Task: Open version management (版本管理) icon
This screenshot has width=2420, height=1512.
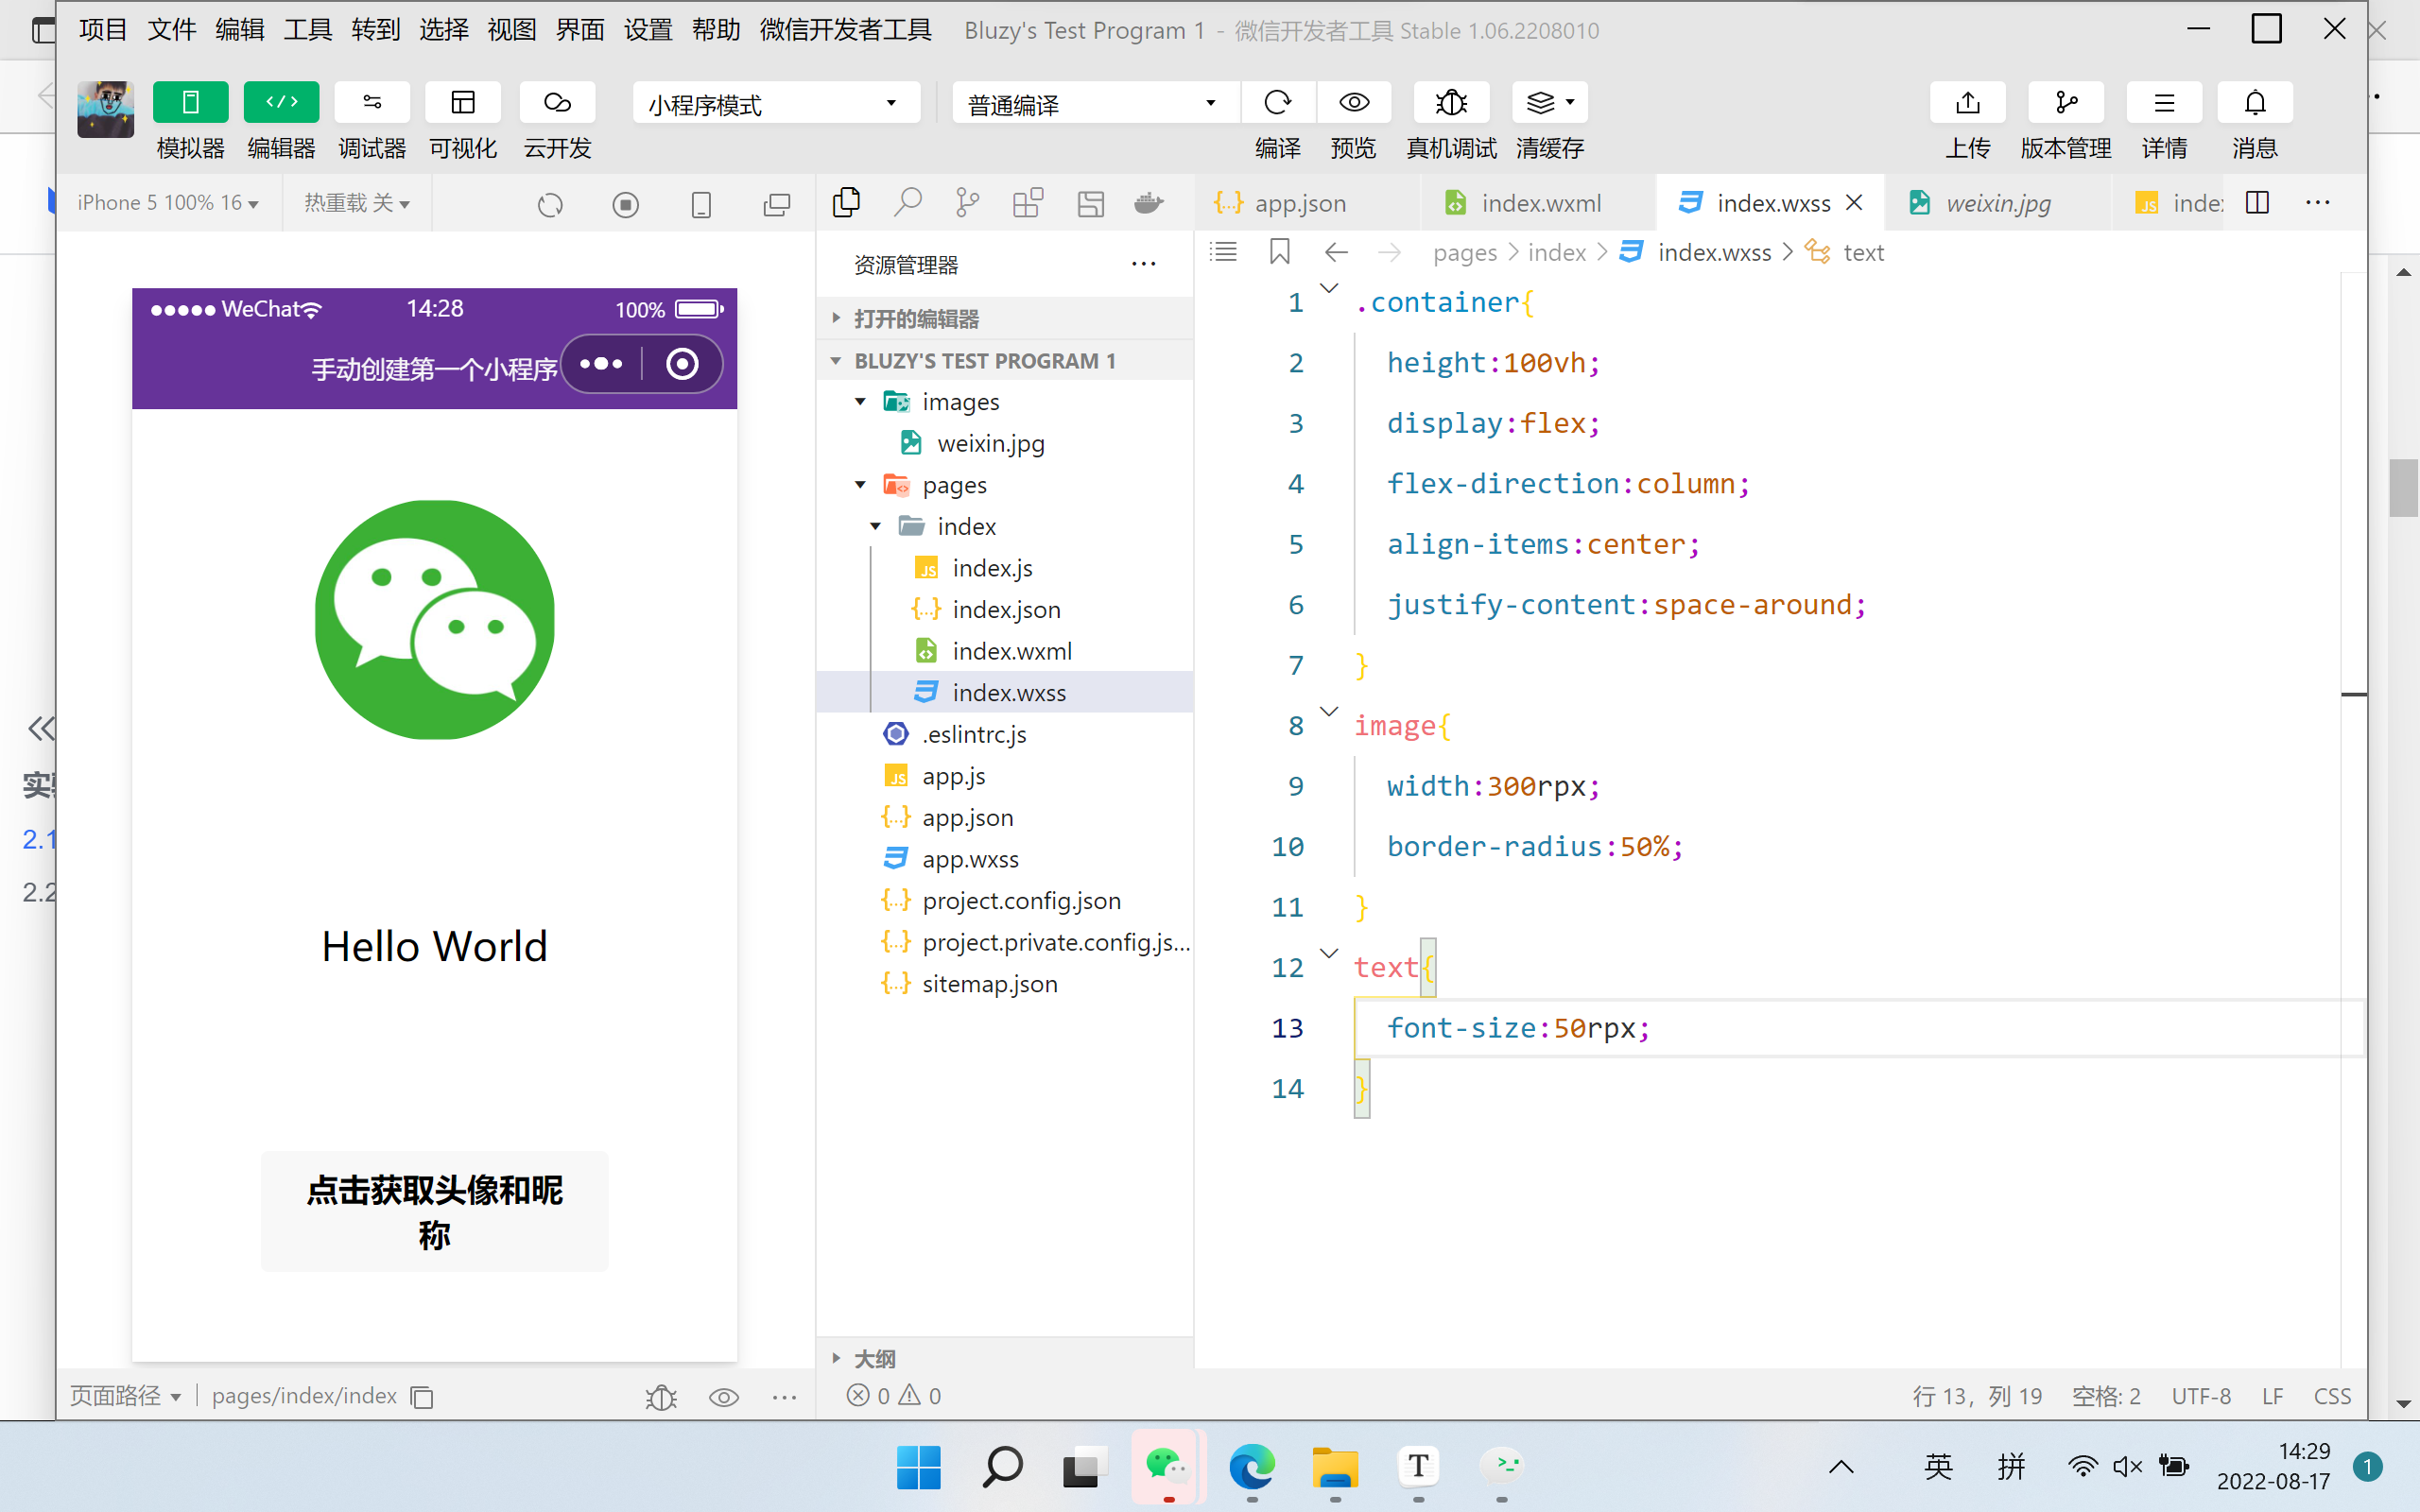Action: click(2066, 103)
